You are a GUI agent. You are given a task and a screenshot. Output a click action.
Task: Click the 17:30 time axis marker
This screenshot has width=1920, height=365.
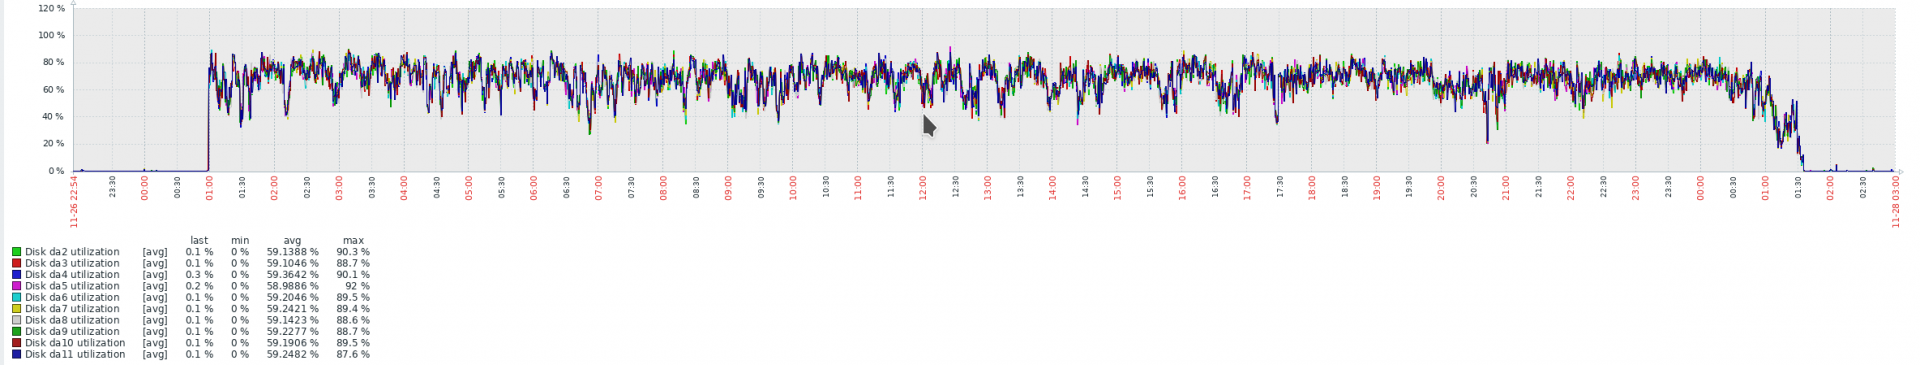pyautogui.click(x=1279, y=187)
